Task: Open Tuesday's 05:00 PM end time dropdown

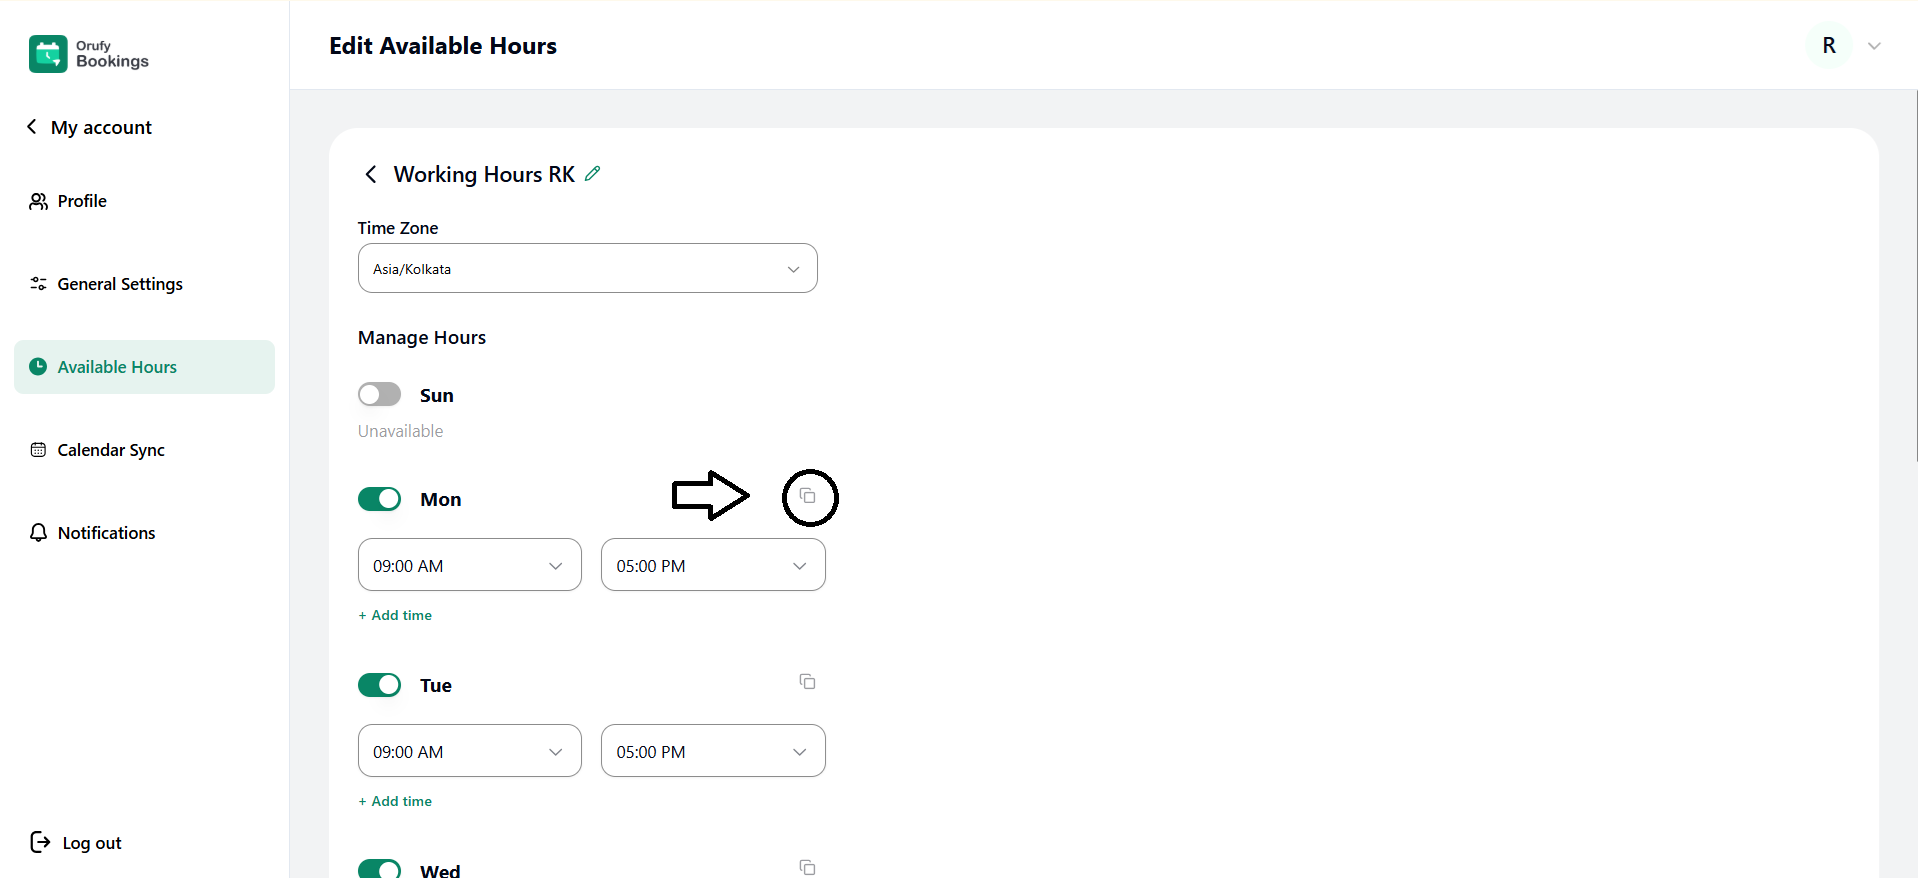Action: 712,752
